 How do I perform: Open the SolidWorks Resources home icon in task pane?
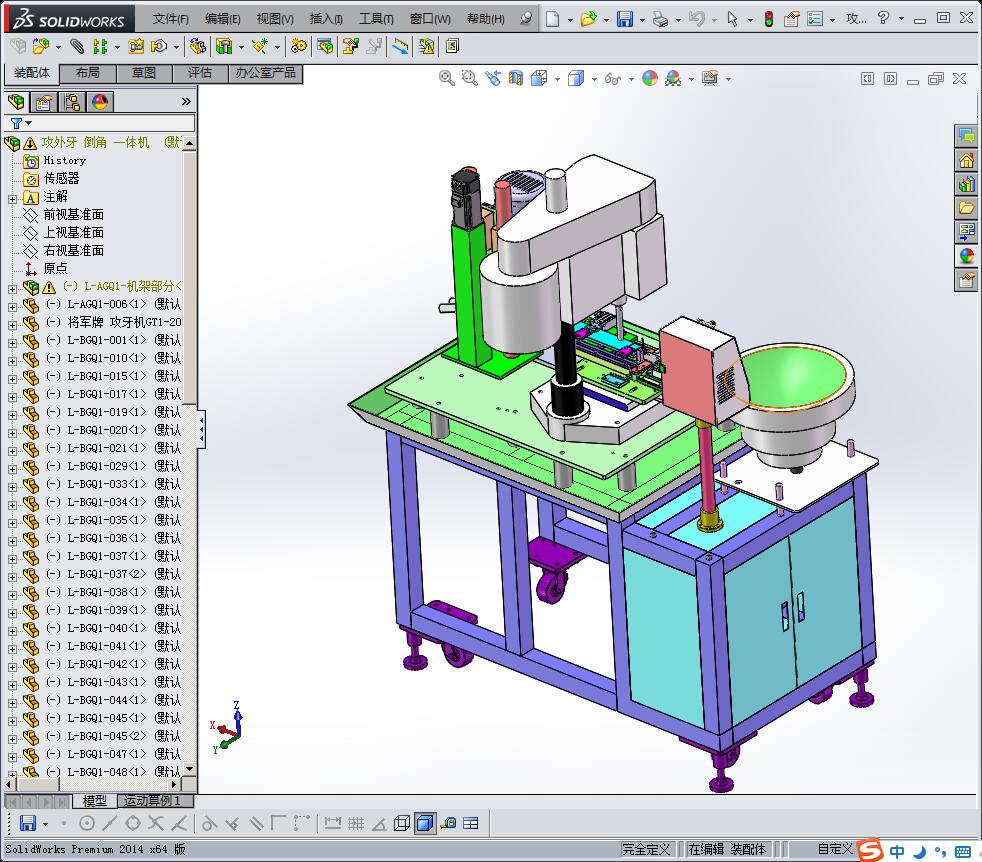click(x=966, y=160)
